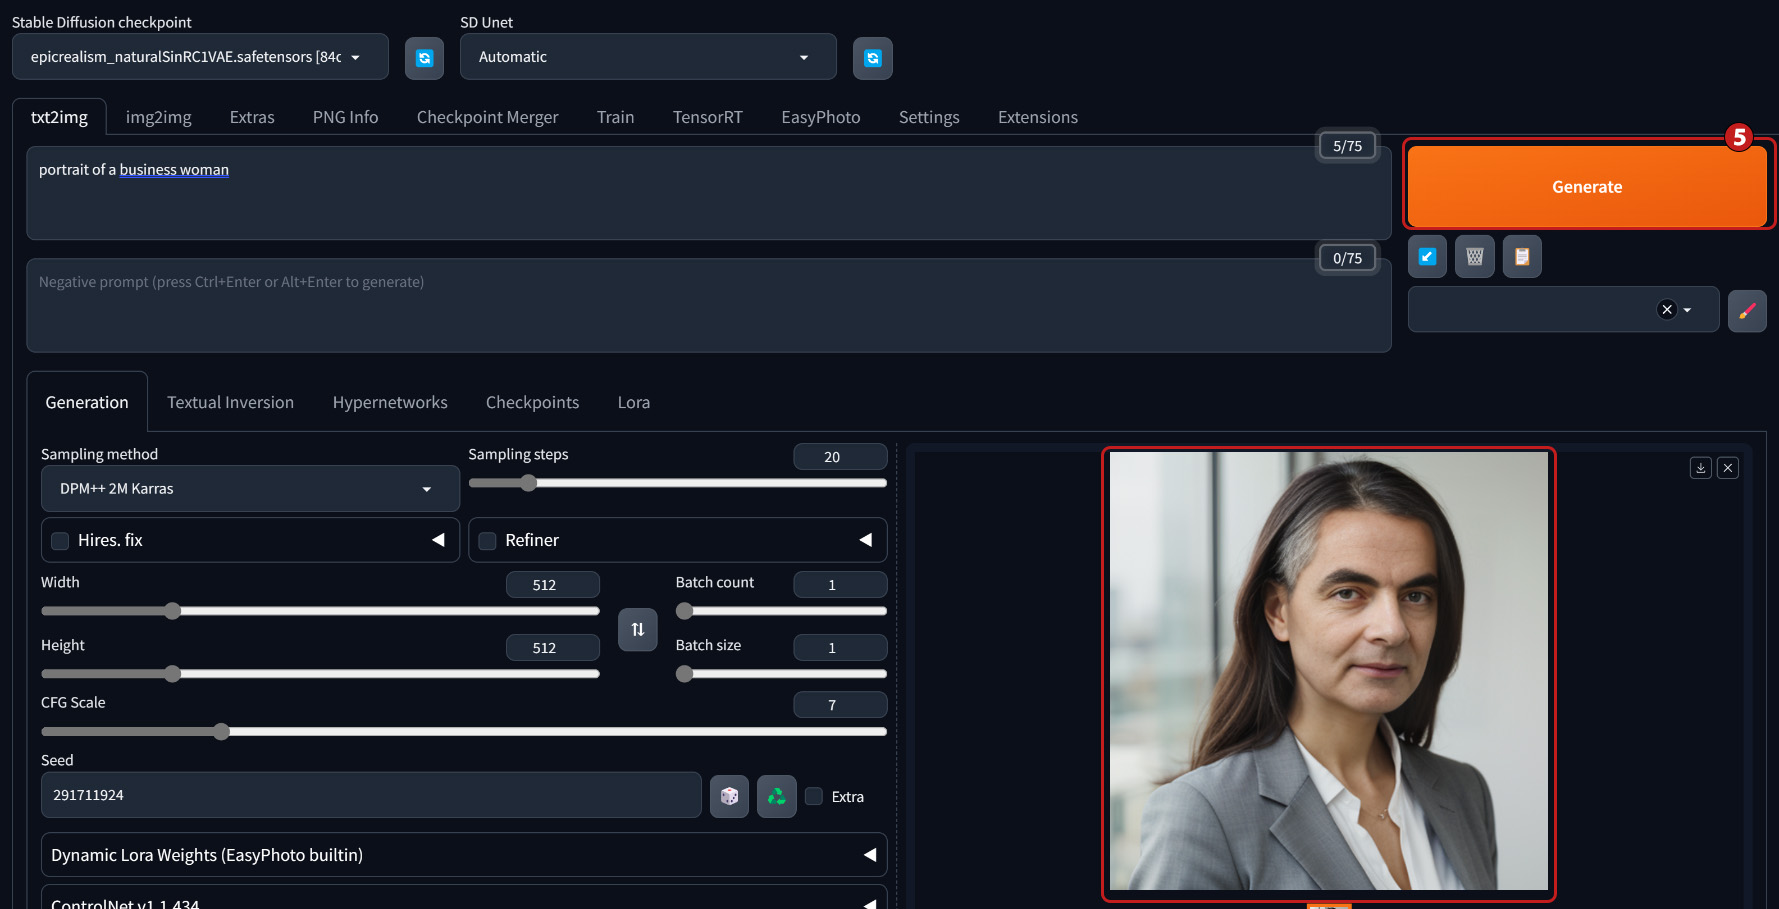
Task: Click the prompt text box
Action: [x=709, y=193]
